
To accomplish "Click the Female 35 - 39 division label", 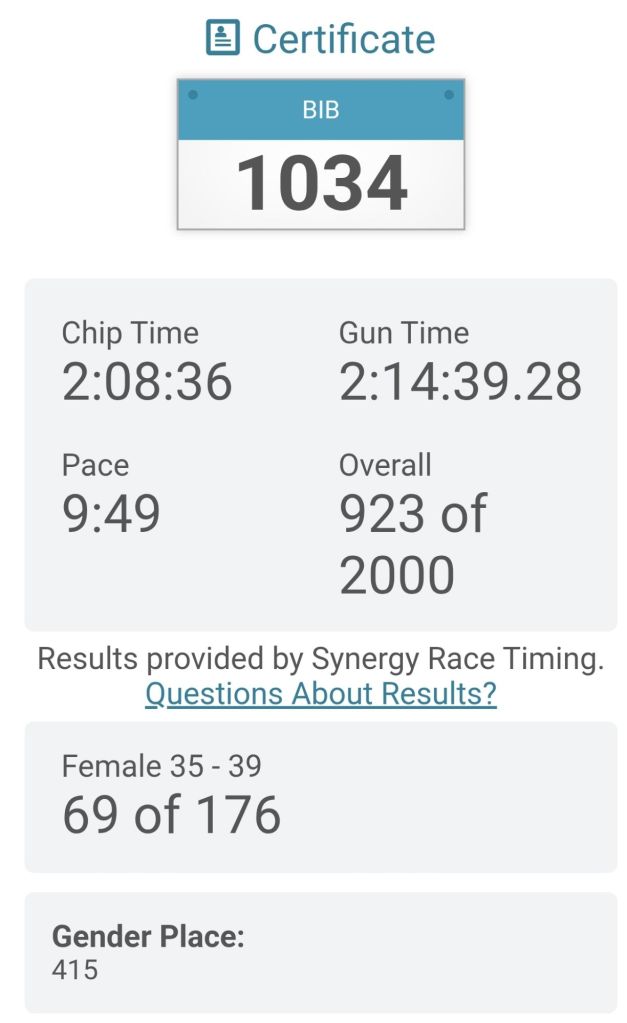I will coord(161,766).
